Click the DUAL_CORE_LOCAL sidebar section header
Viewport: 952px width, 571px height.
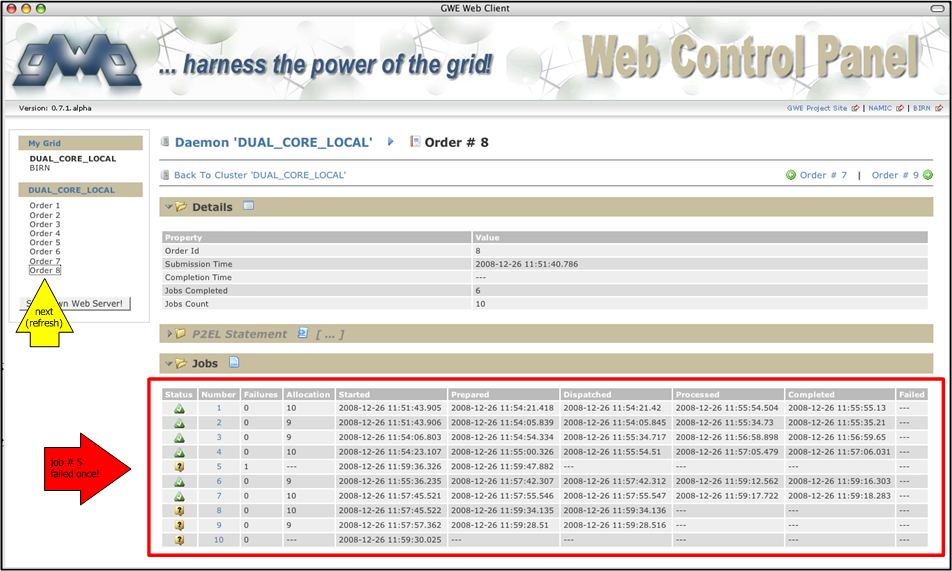(x=80, y=190)
